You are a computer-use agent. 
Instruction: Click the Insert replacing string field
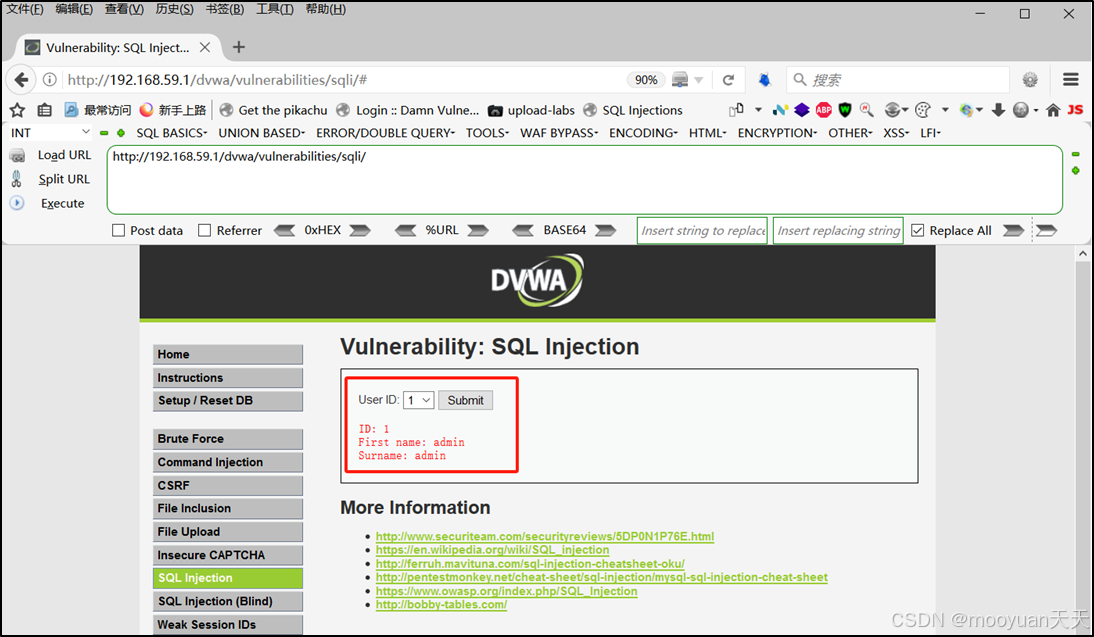click(x=838, y=230)
